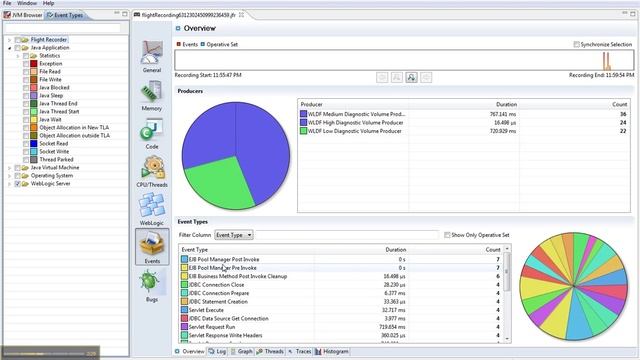640x360 pixels.
Task: Open the Filter Column Event Type dropdown
Action: [x=233, y=235]
